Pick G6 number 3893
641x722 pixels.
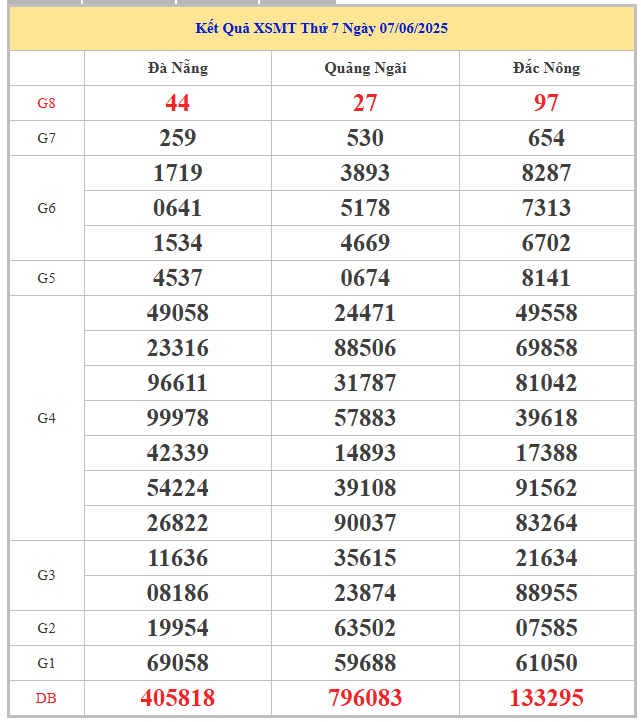click(x=365, y=173)
